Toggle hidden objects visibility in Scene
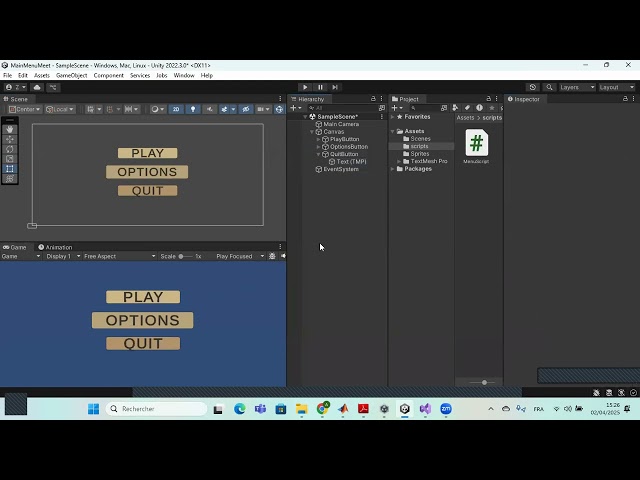This screenshot has width=640, height=480. point(246,109)
